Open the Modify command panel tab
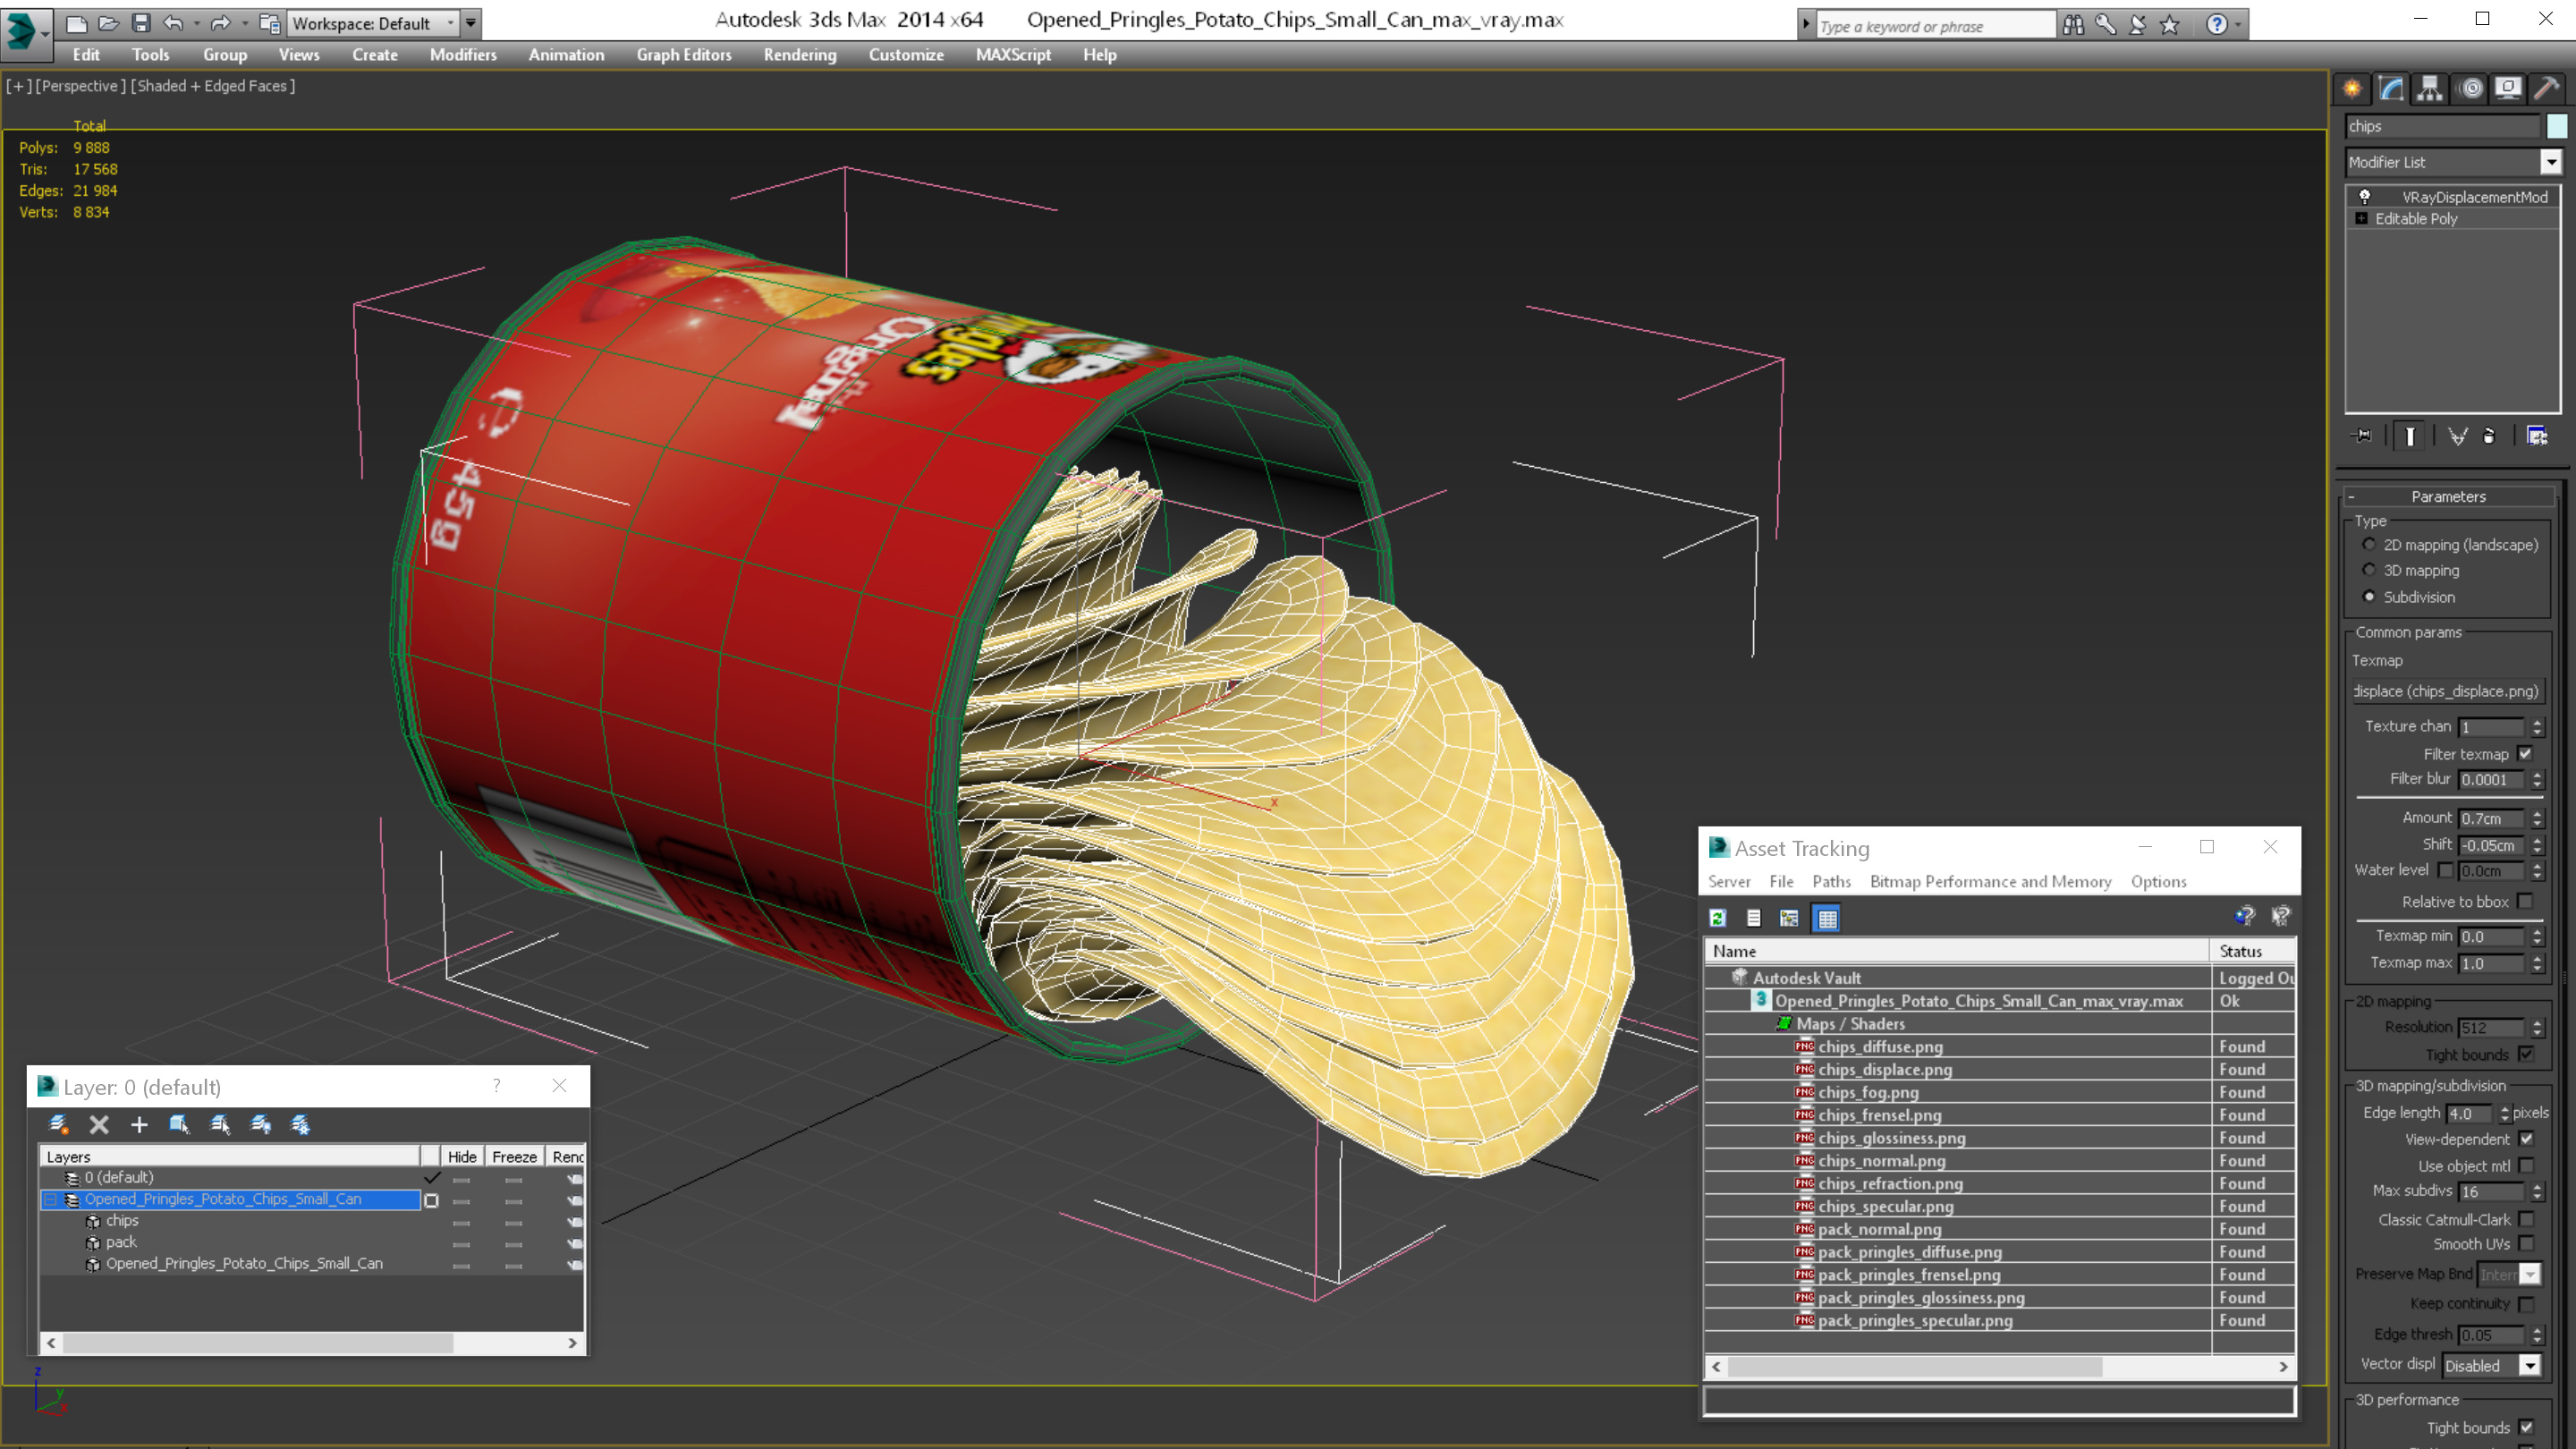Viewport: 2576px width, 1449px height. [2391, 89]
